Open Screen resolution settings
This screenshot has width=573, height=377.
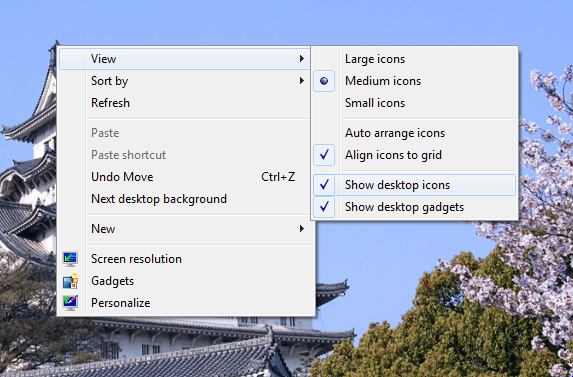(x=136, y=259)
